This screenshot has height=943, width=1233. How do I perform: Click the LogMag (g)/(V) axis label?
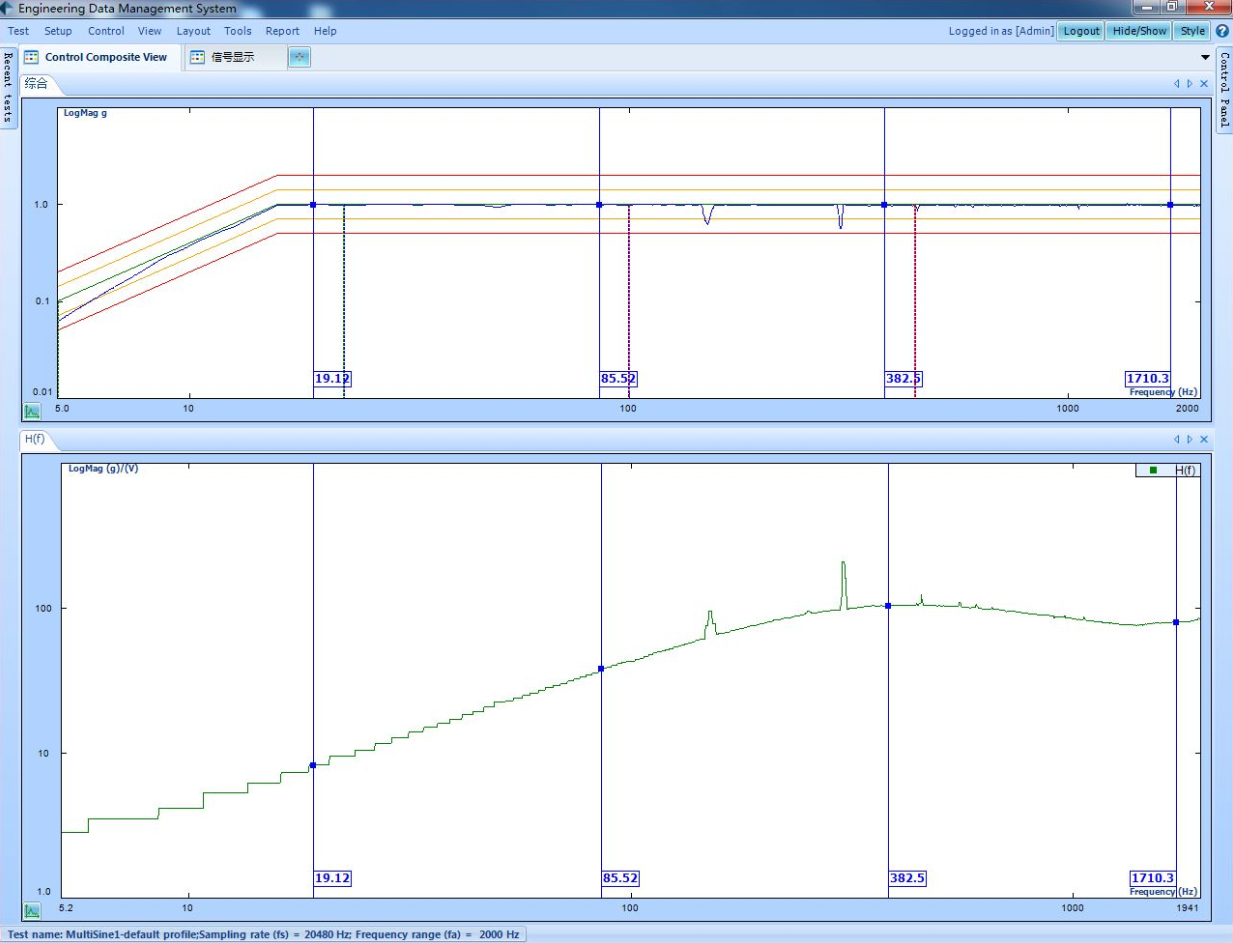[x=104, y=468]
